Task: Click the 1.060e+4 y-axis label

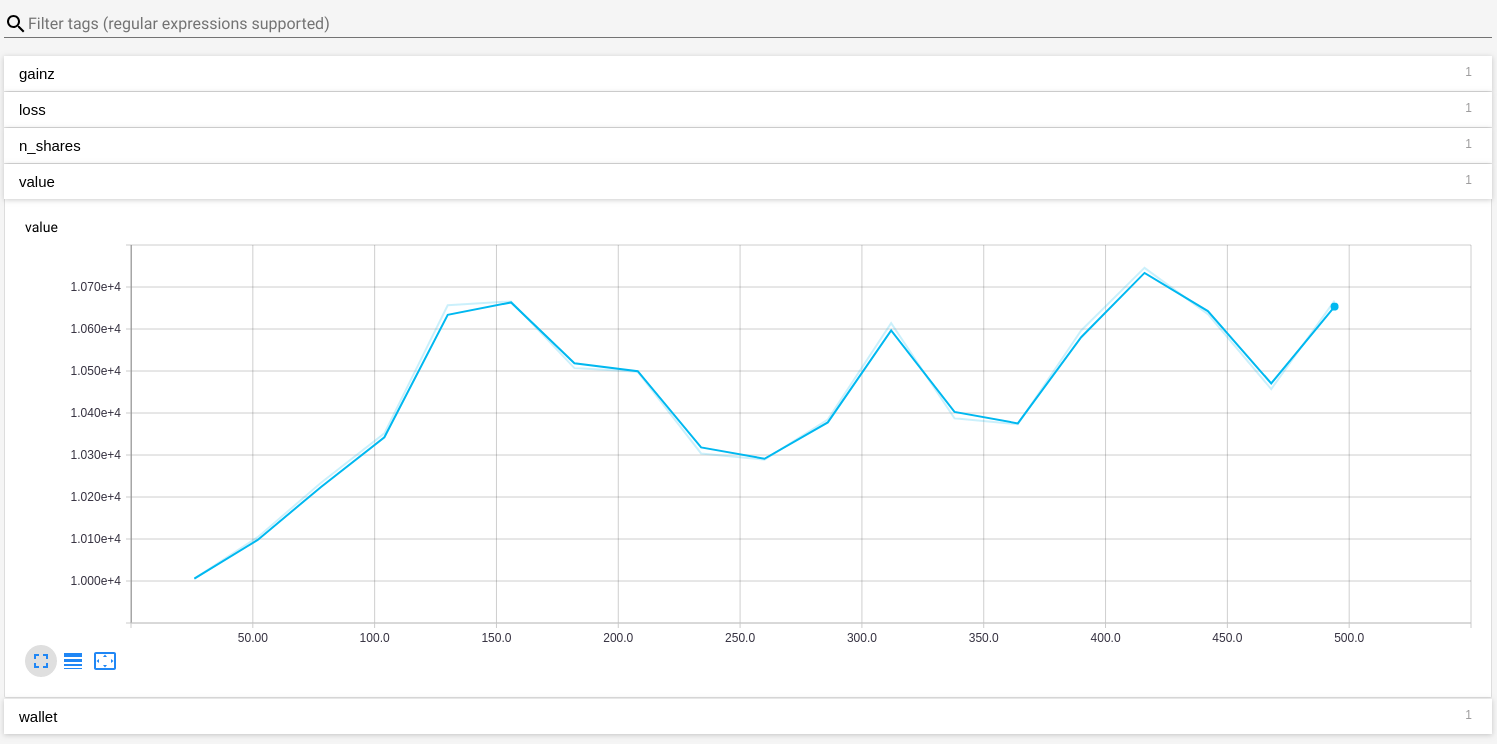Action: point(95,329)
